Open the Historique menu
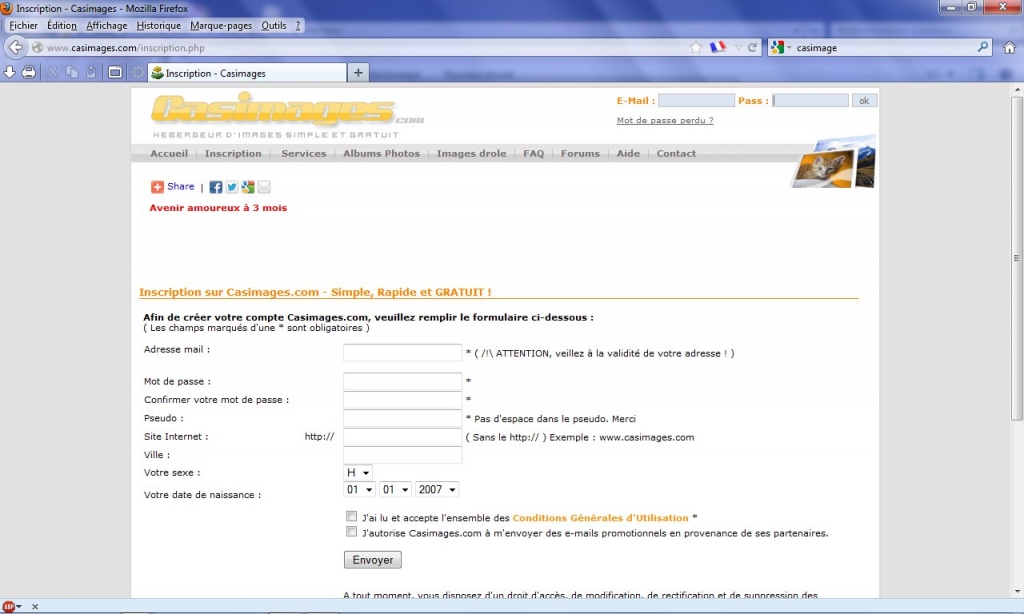This screenshot has width=1024, height=614. pos(159,25)
